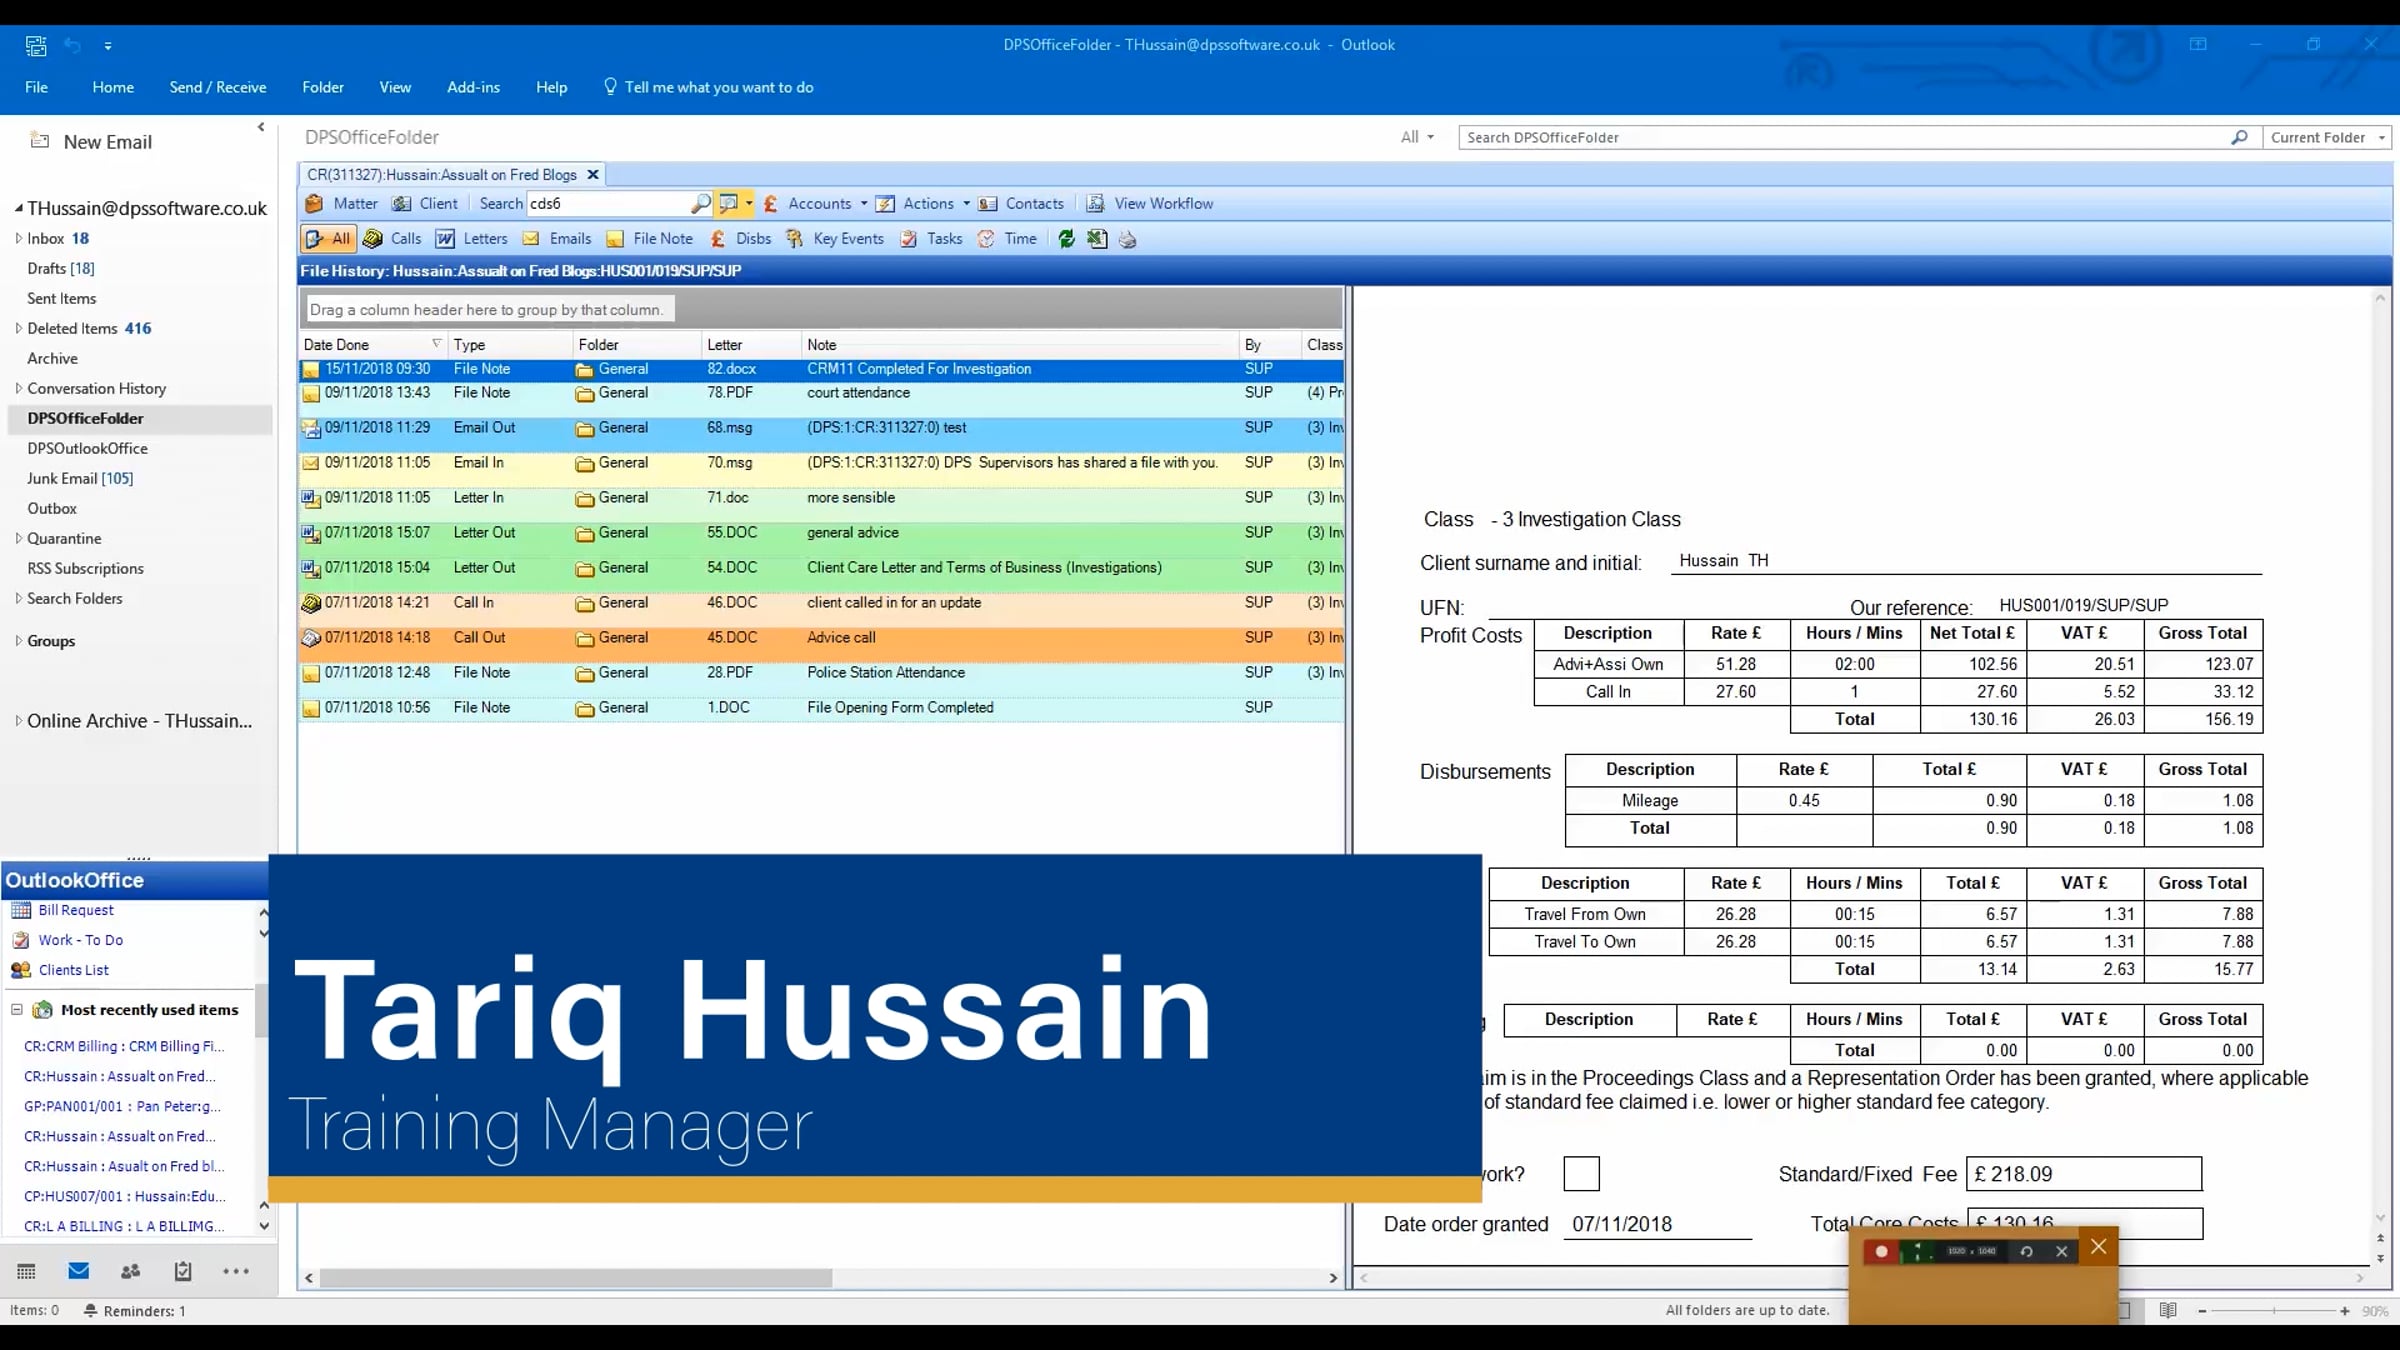2400x1350 pixels.
Task: Open the search options dropdown arrow
Action: click(x=749, y=203)
